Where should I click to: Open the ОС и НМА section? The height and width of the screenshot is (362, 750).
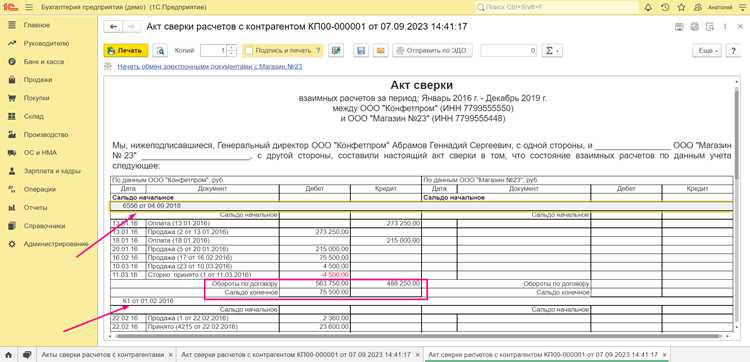tap(40, 153)
